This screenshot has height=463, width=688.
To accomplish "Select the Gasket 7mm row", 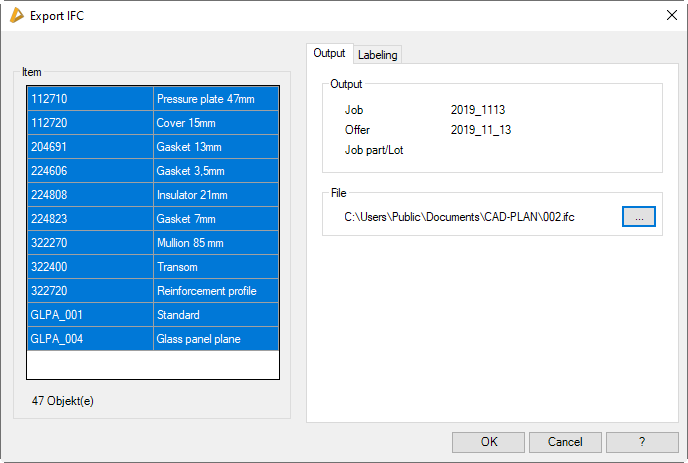I will (x=152, y=219).
